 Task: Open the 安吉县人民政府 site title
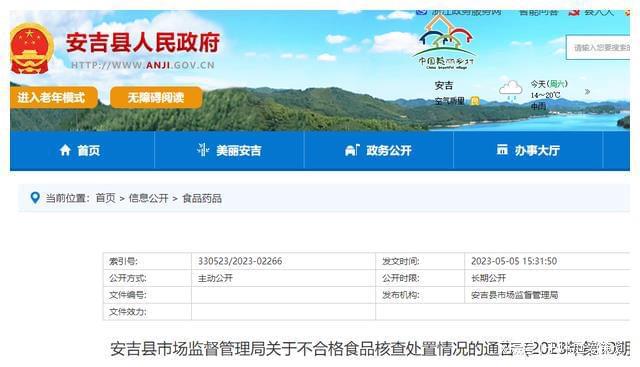pyautogui.click(x=143, y=42)
